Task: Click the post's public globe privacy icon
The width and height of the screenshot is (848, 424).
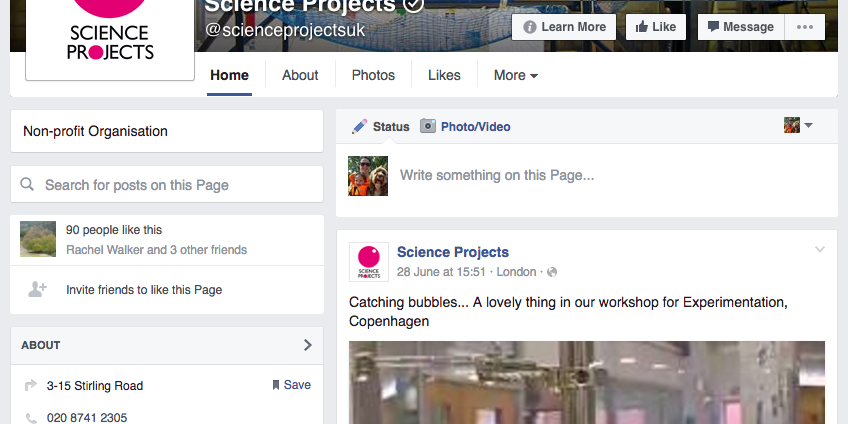Action: point(551,272)
